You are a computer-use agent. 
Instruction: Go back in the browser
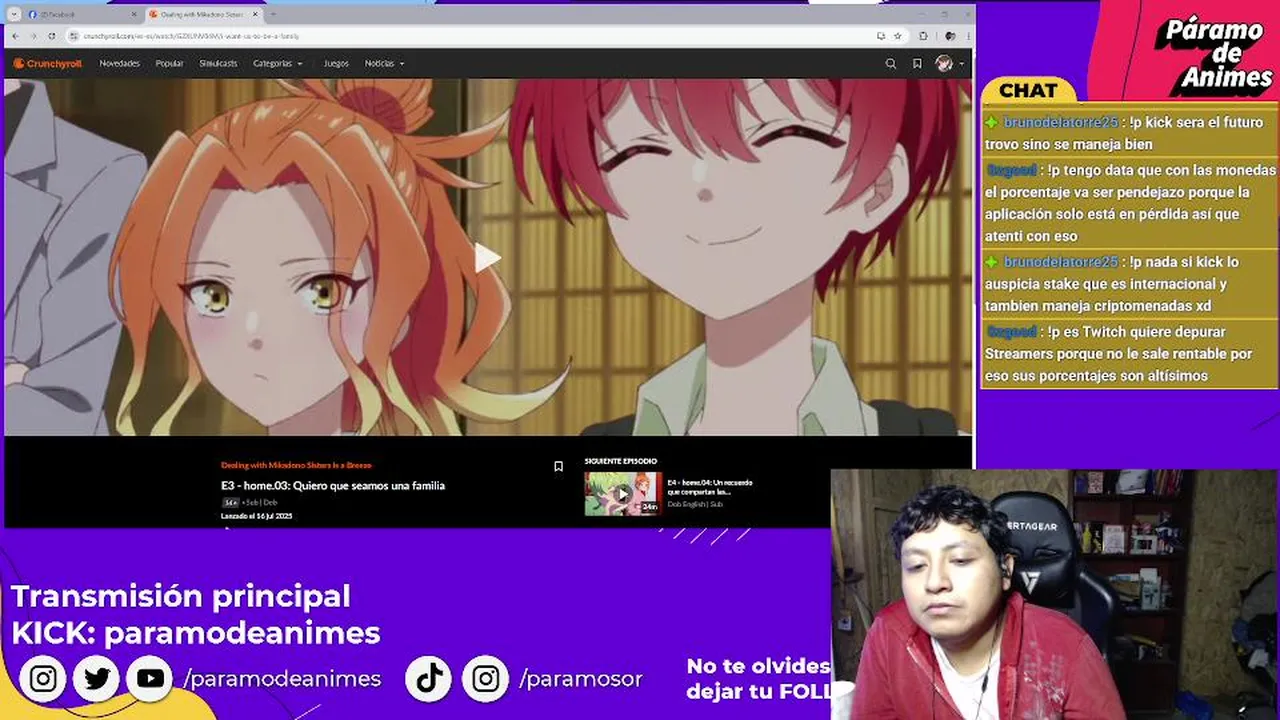14,35
